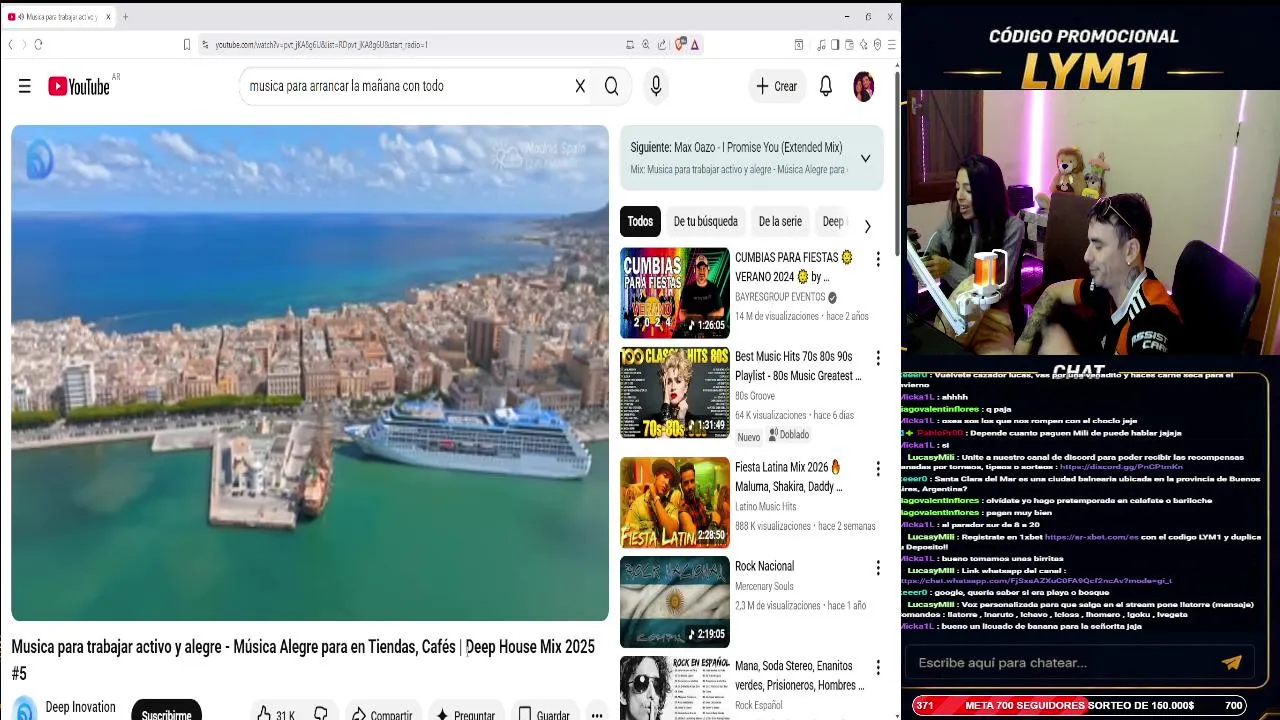Open the Crear upload menu
This screenshot has width=1280, height=720.
click(777, 87)
